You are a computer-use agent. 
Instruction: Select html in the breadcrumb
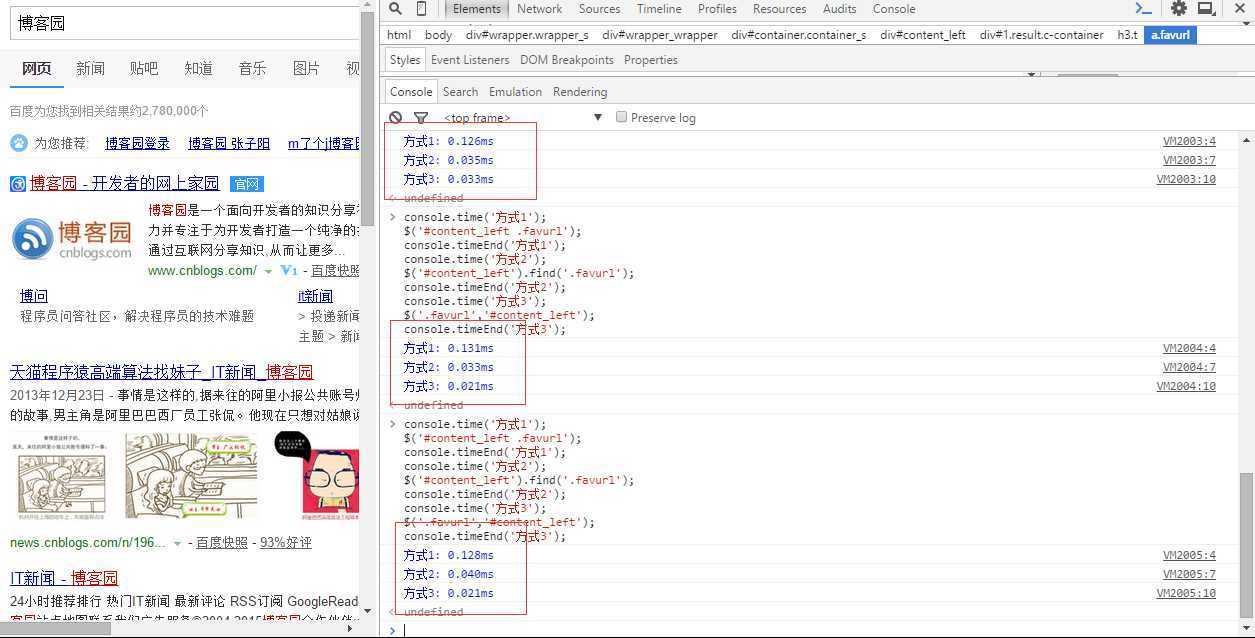click(399, 35)
